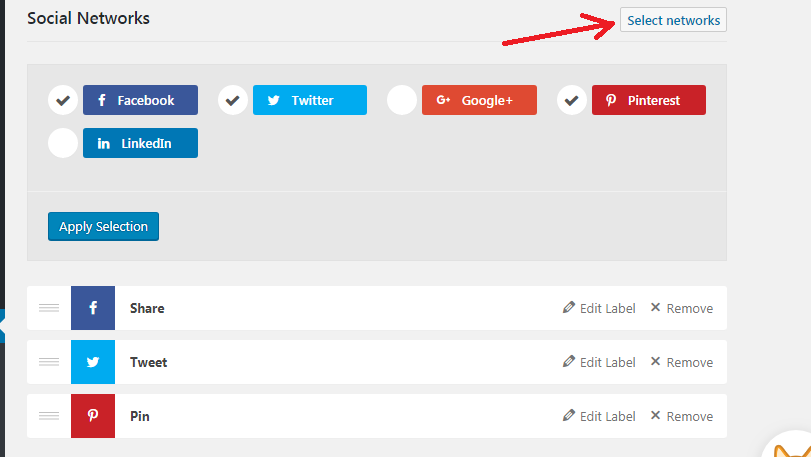Click the Pinterest icon in Pin row
This screenshot has height=457, width=811.
pos(93,416)
